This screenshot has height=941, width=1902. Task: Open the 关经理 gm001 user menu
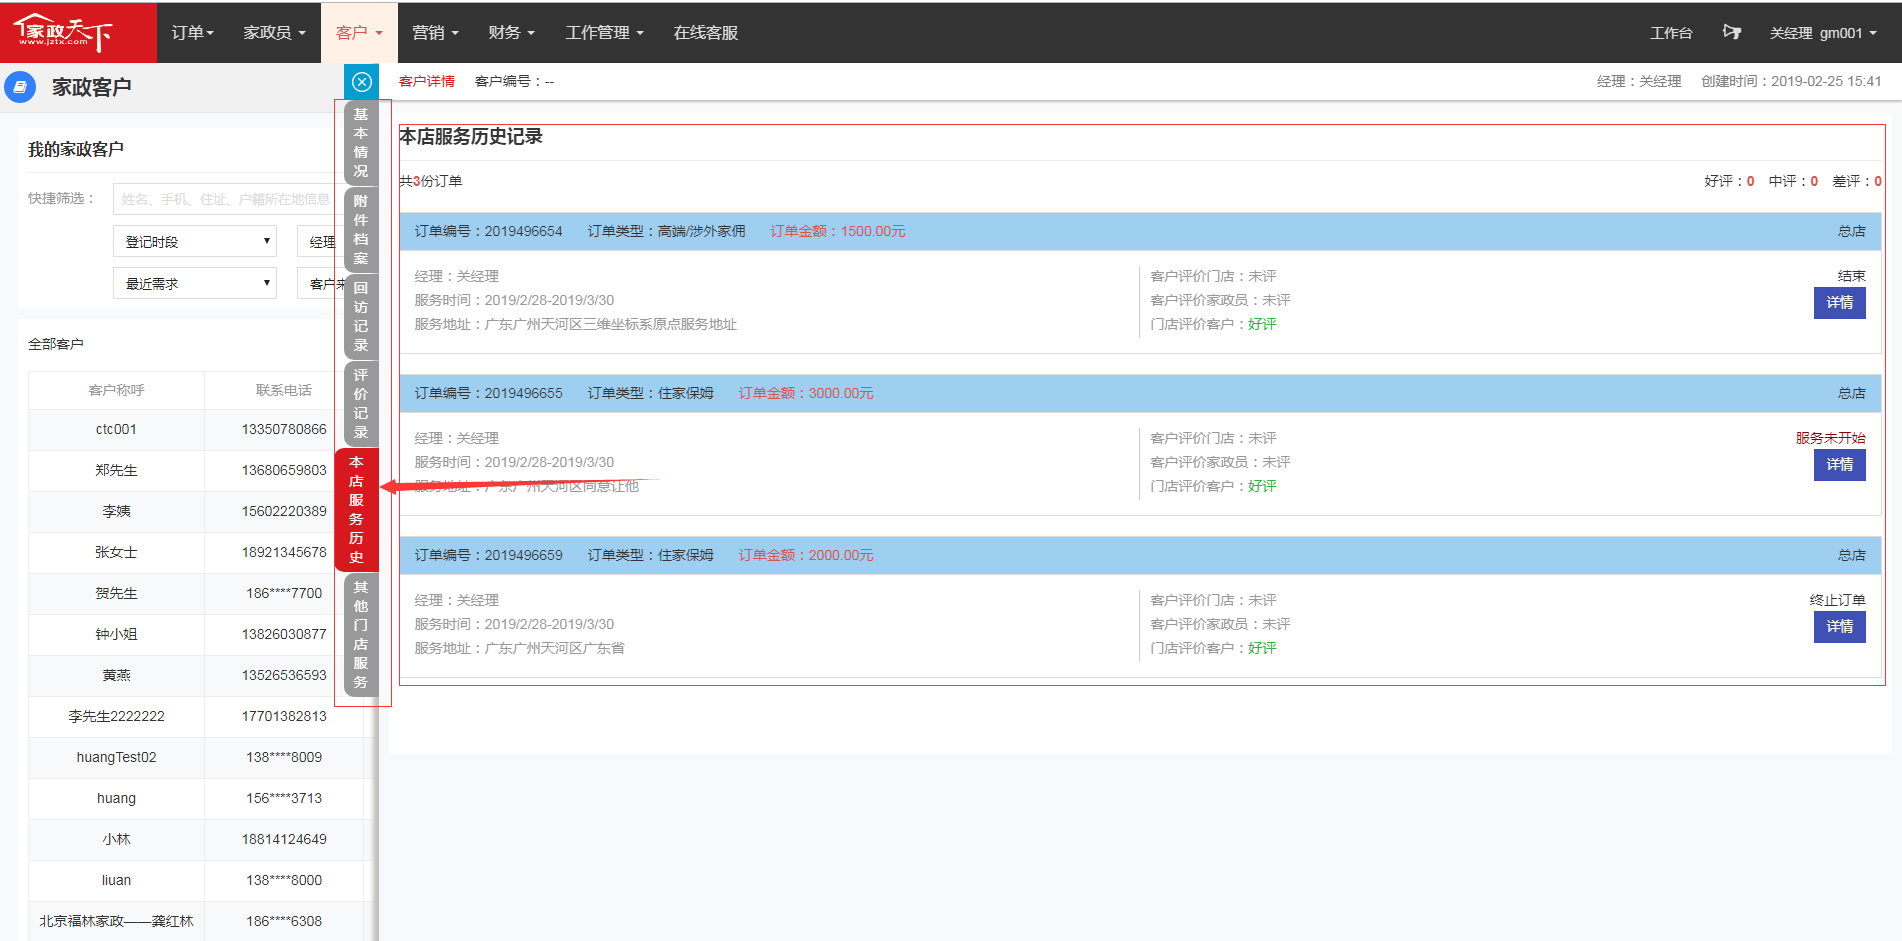coord(1823,33)
